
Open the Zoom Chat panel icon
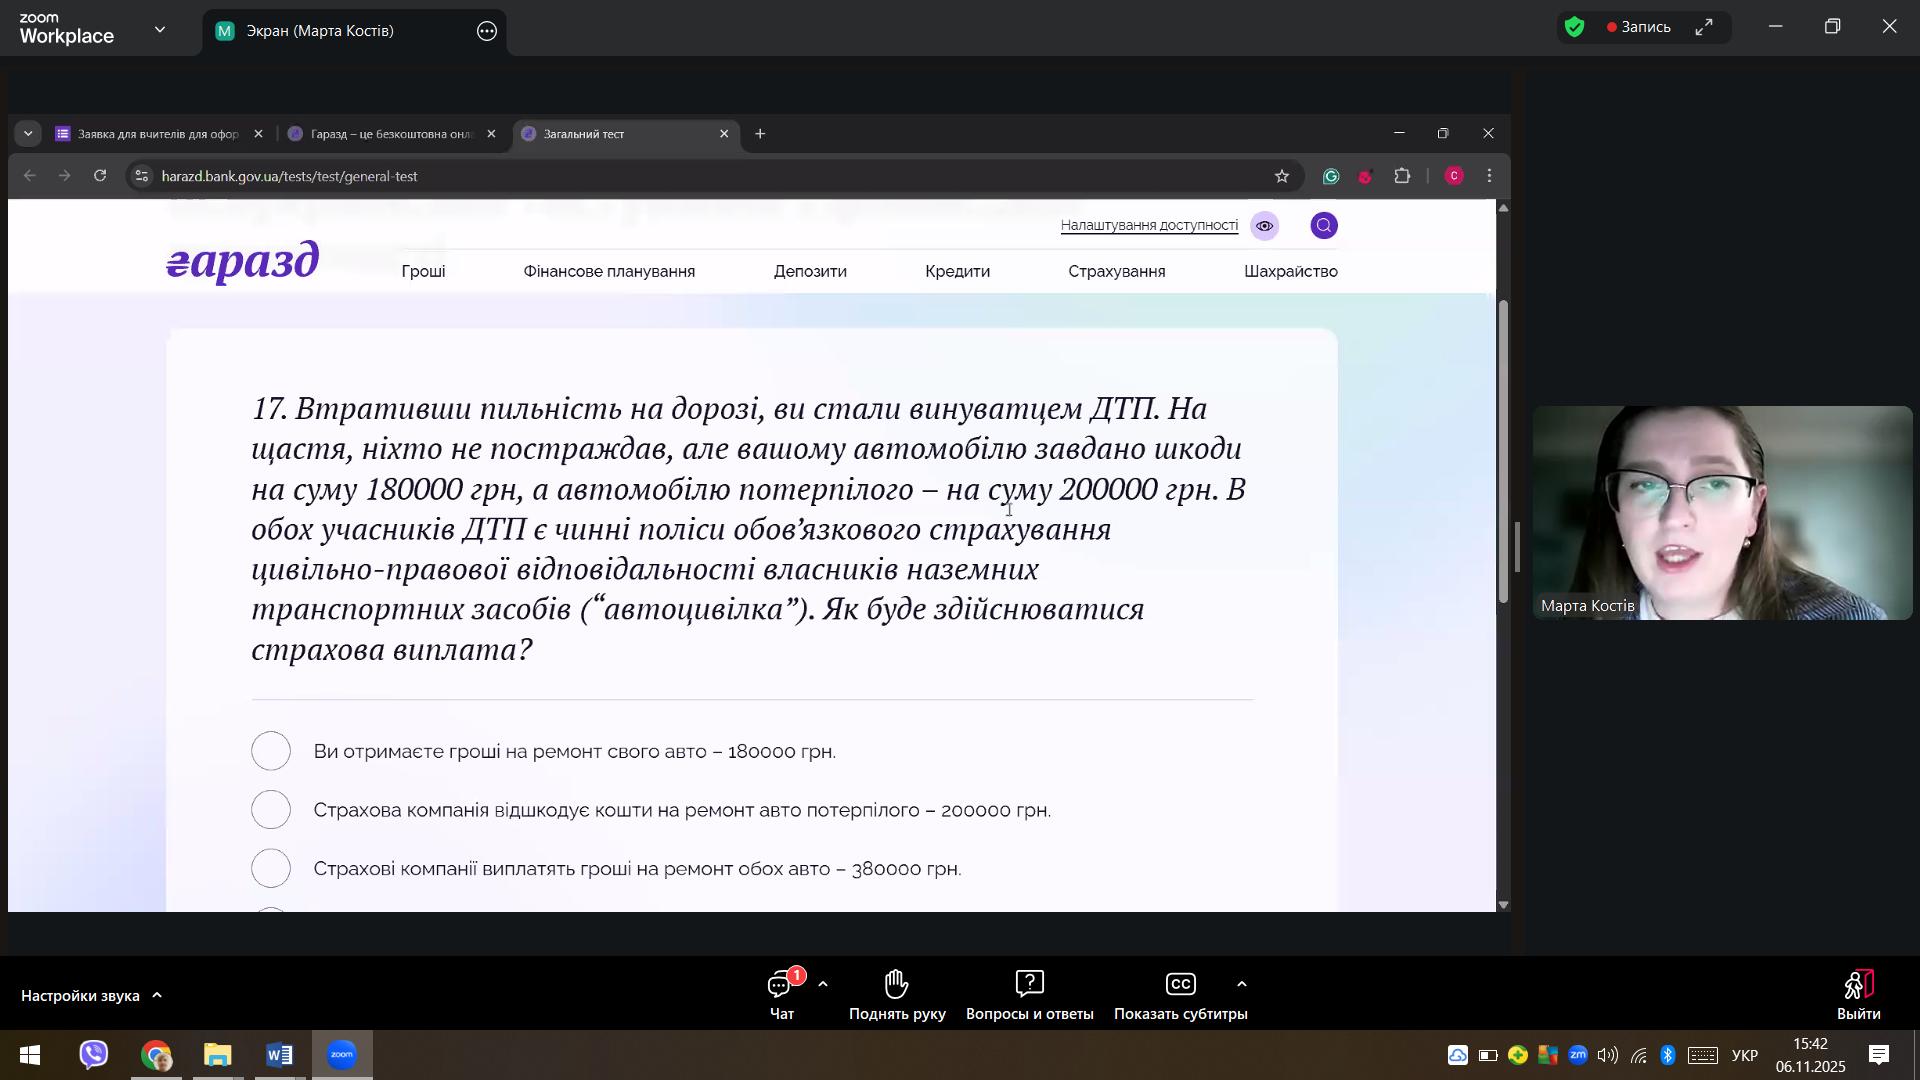click(x=781, y=986)
